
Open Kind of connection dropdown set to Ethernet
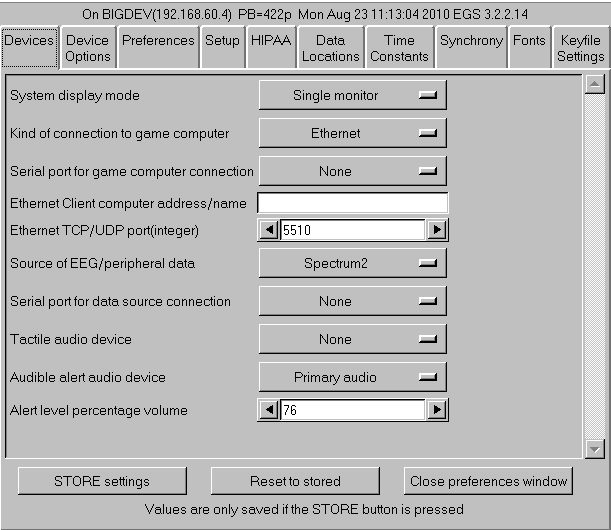(352, 133)
